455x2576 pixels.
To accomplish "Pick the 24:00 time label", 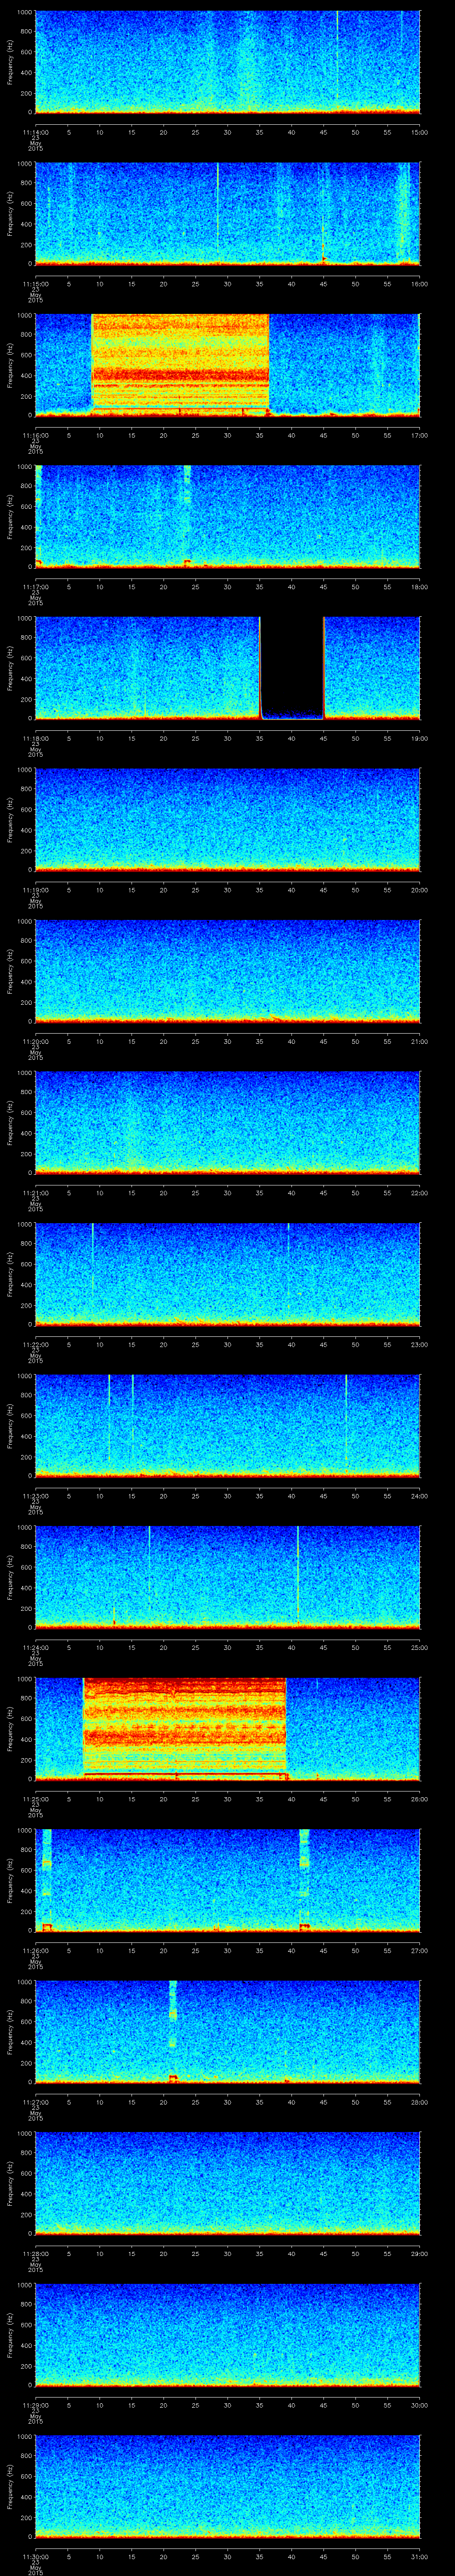I will coord(420,1495).
